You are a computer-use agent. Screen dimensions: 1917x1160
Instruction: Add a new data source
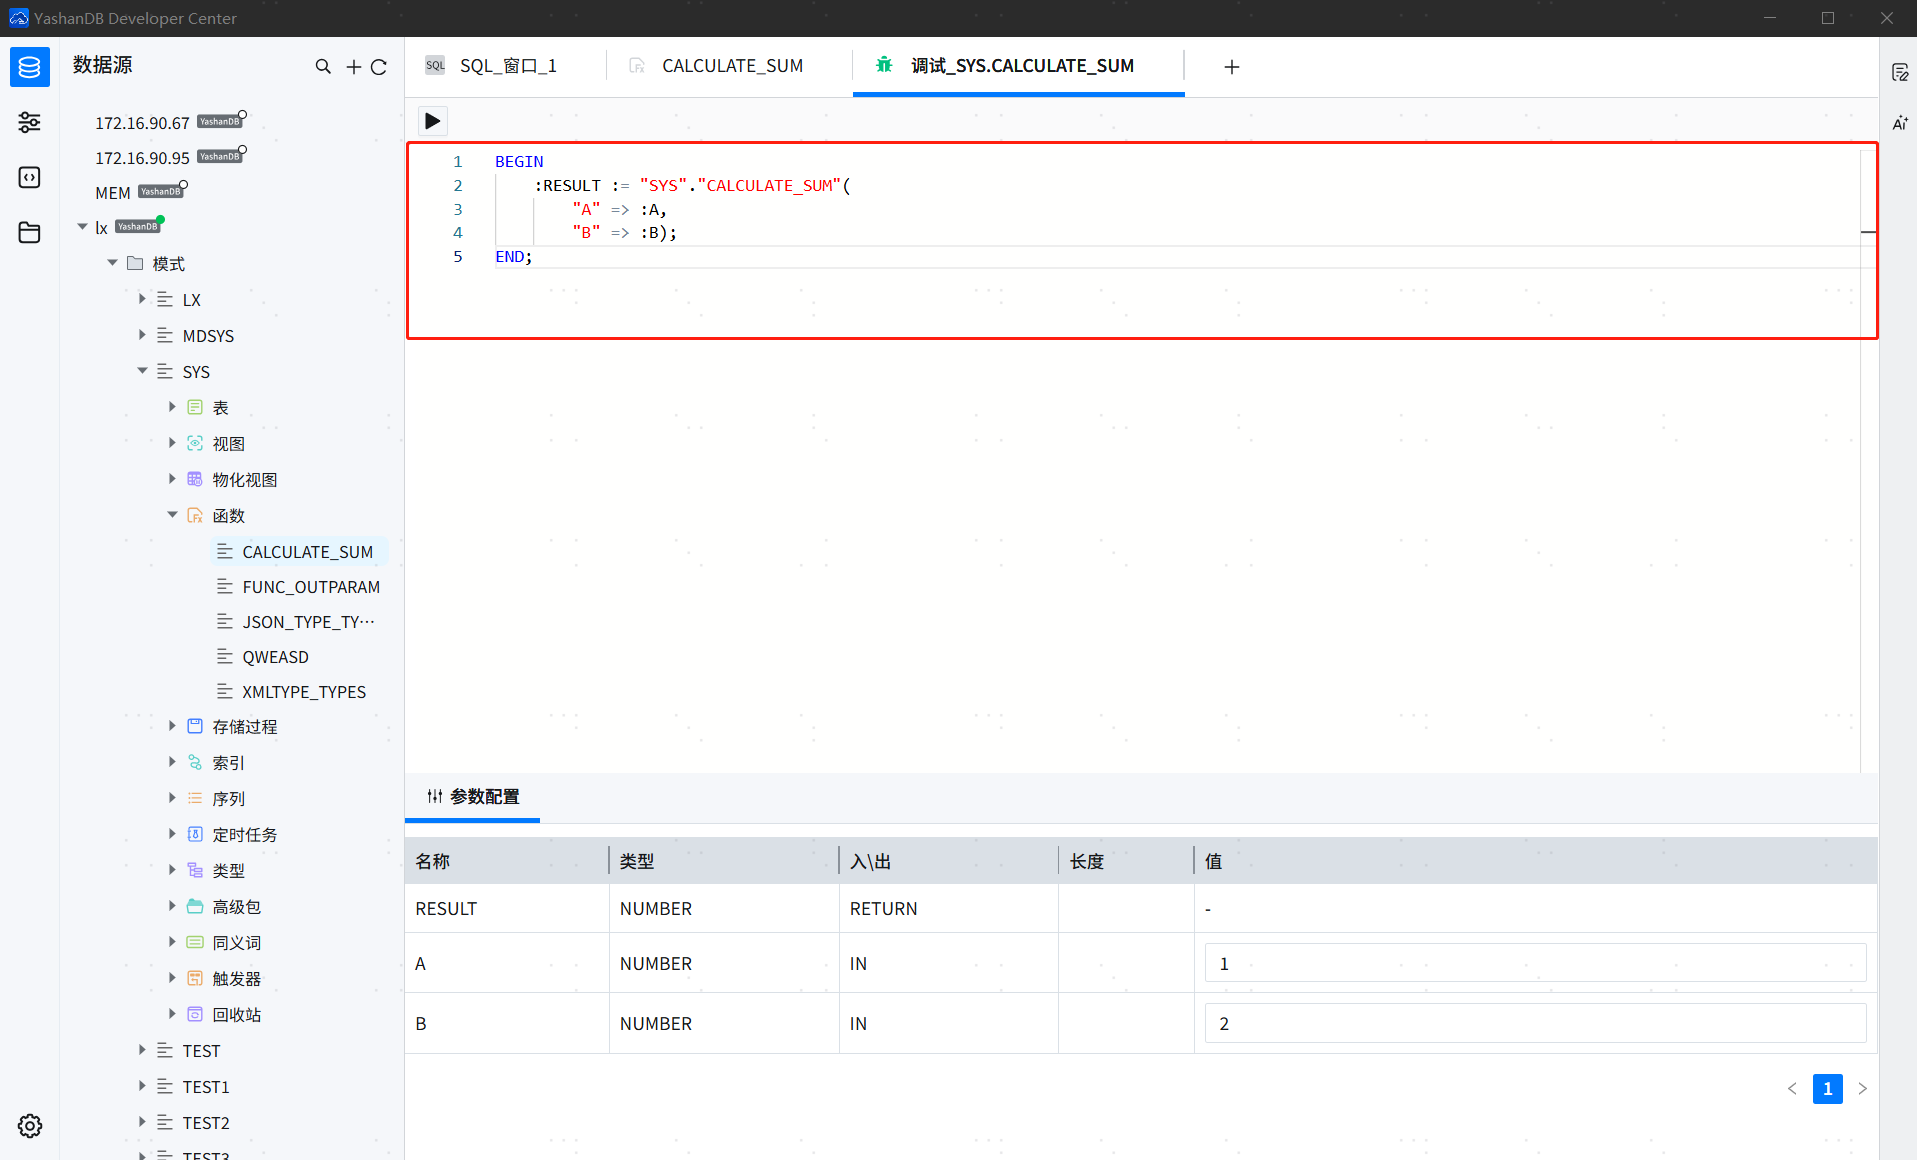click(352, 66)
